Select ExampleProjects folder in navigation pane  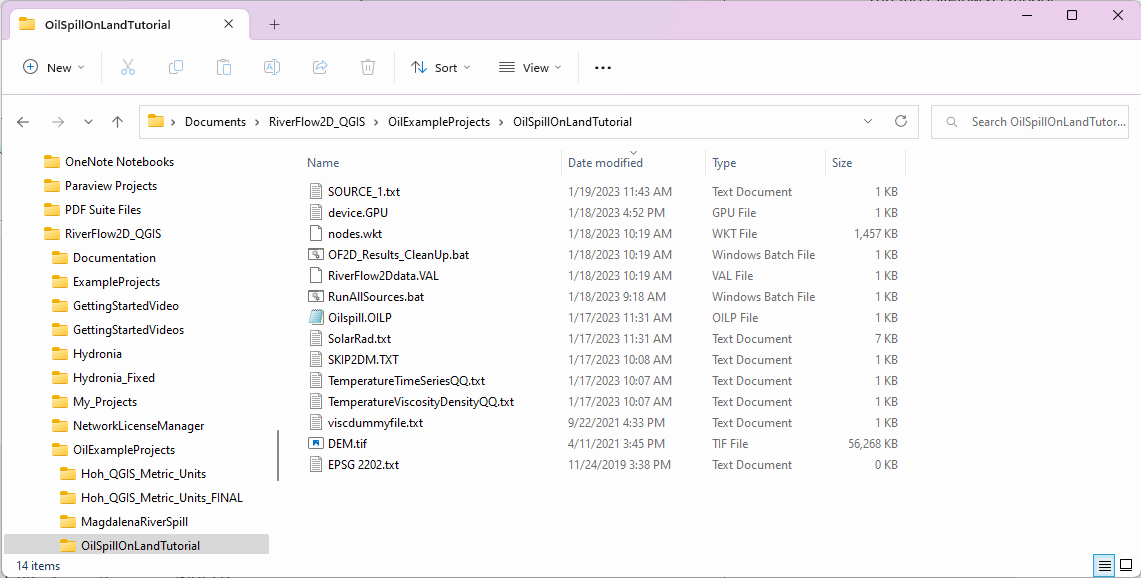click(x=116, y=282)
